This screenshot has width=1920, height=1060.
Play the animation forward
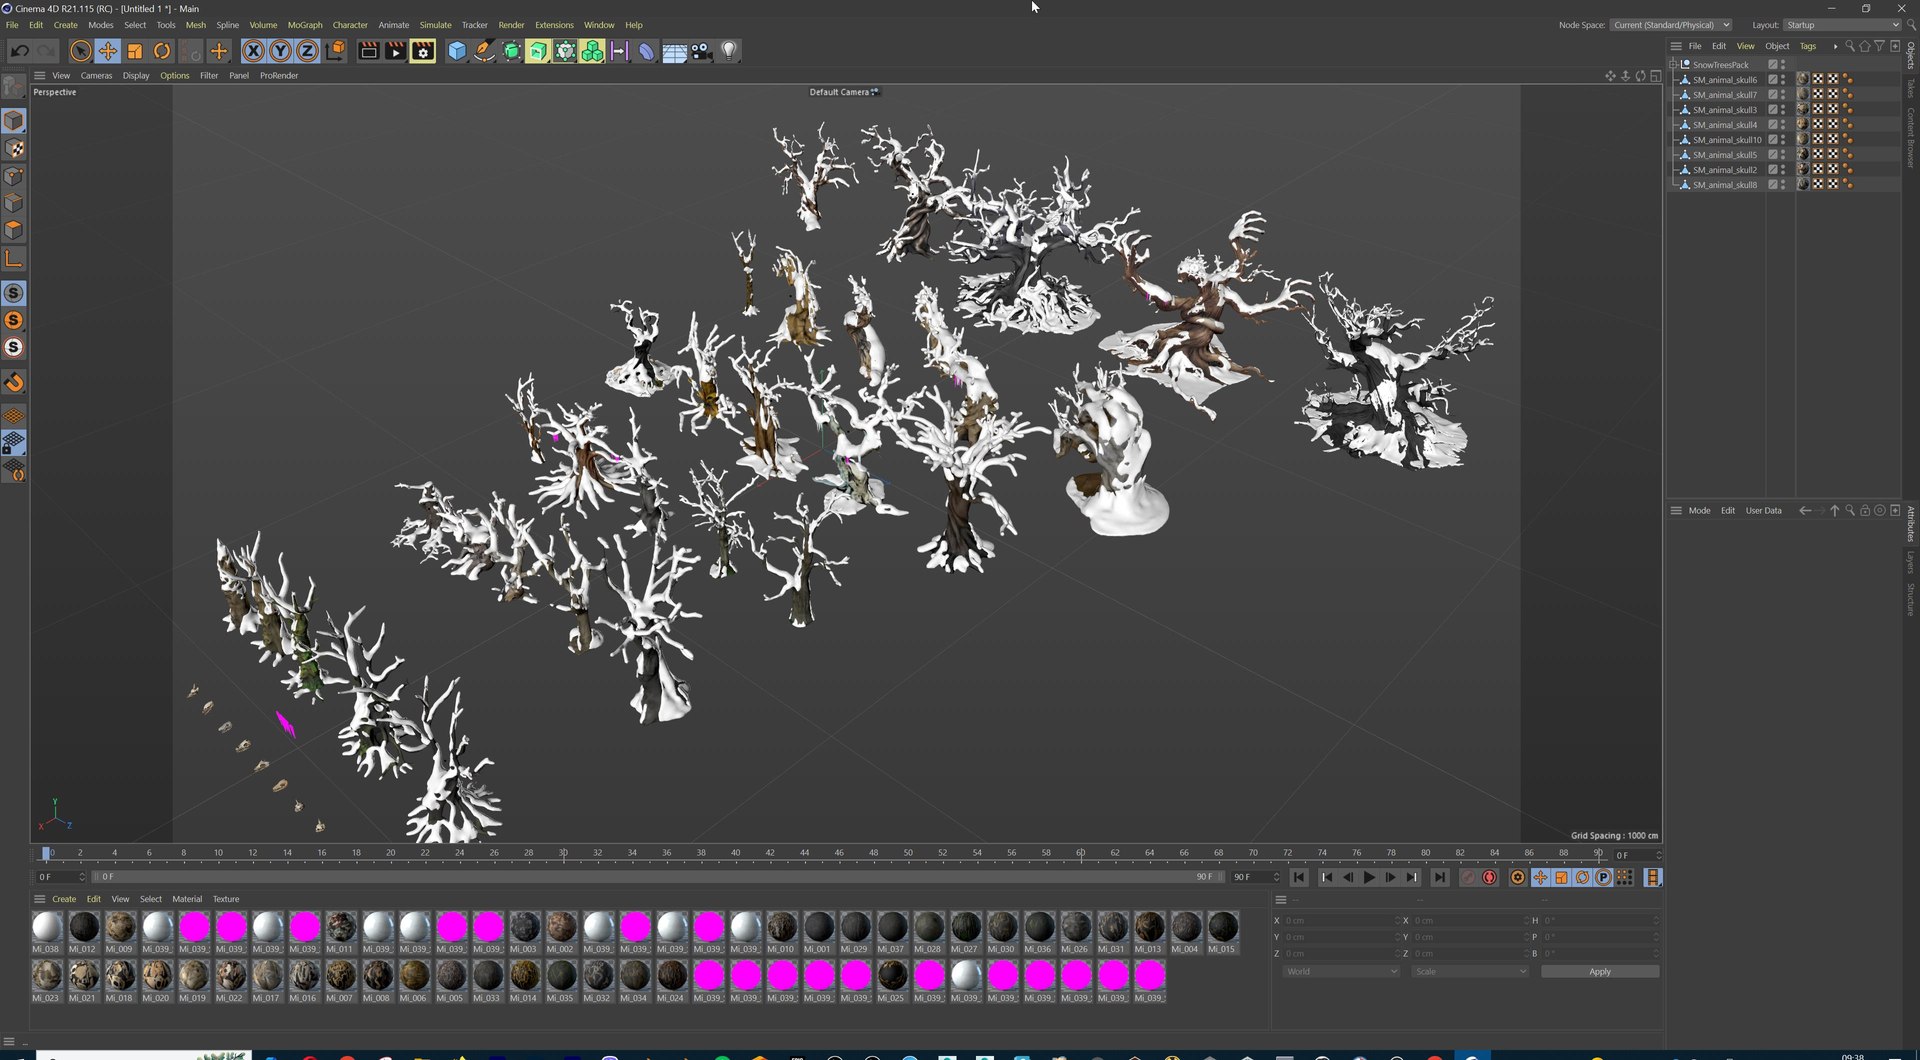pos(1369,877)
